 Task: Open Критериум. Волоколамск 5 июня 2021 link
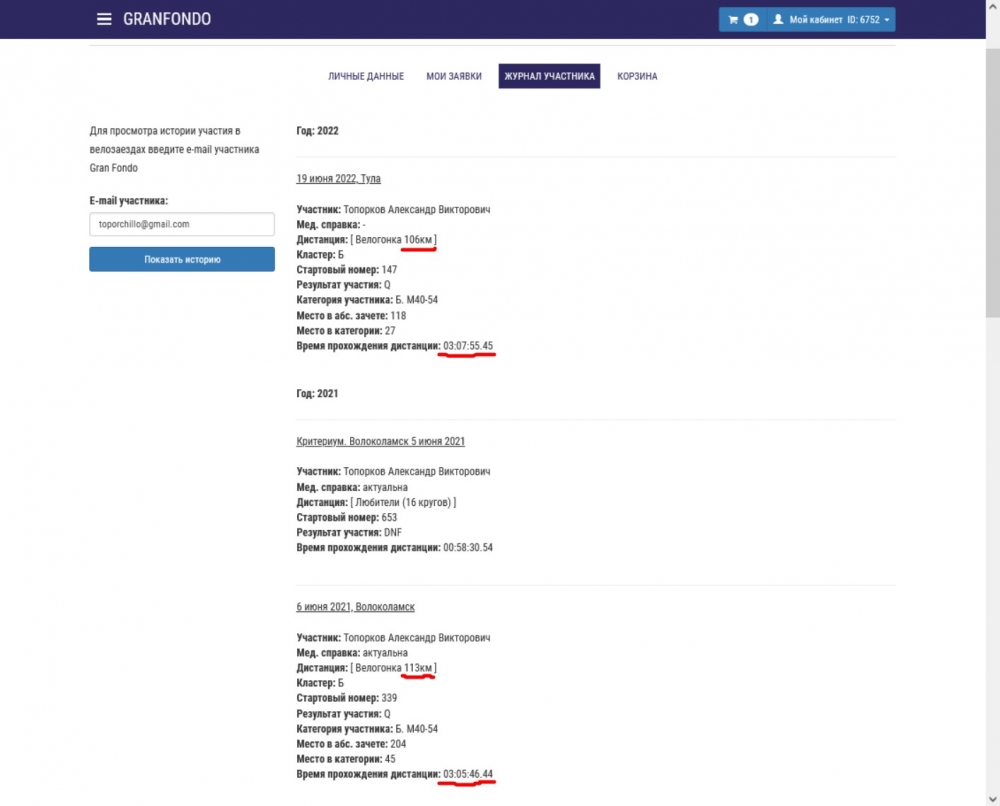coord(380,441)
